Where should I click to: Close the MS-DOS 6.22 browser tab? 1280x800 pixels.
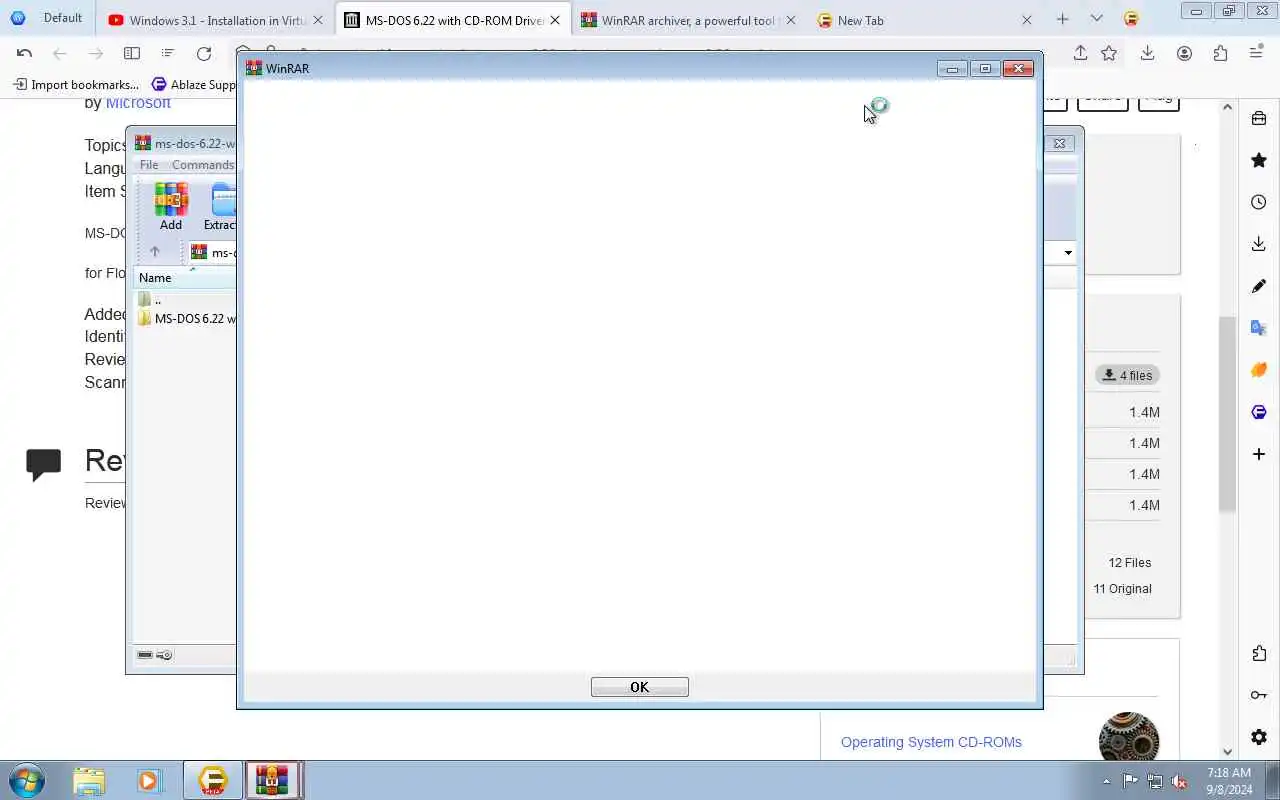coord(555,20)
